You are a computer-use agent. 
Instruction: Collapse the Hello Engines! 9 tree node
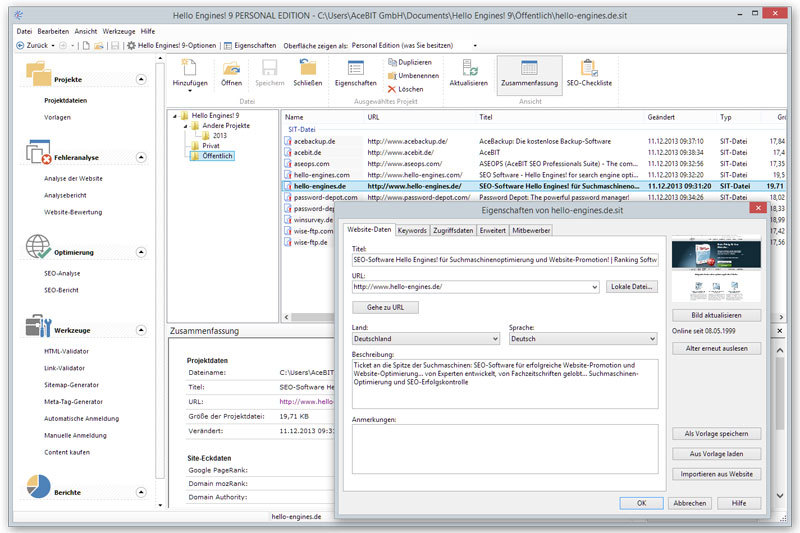[x=175, y=116]
